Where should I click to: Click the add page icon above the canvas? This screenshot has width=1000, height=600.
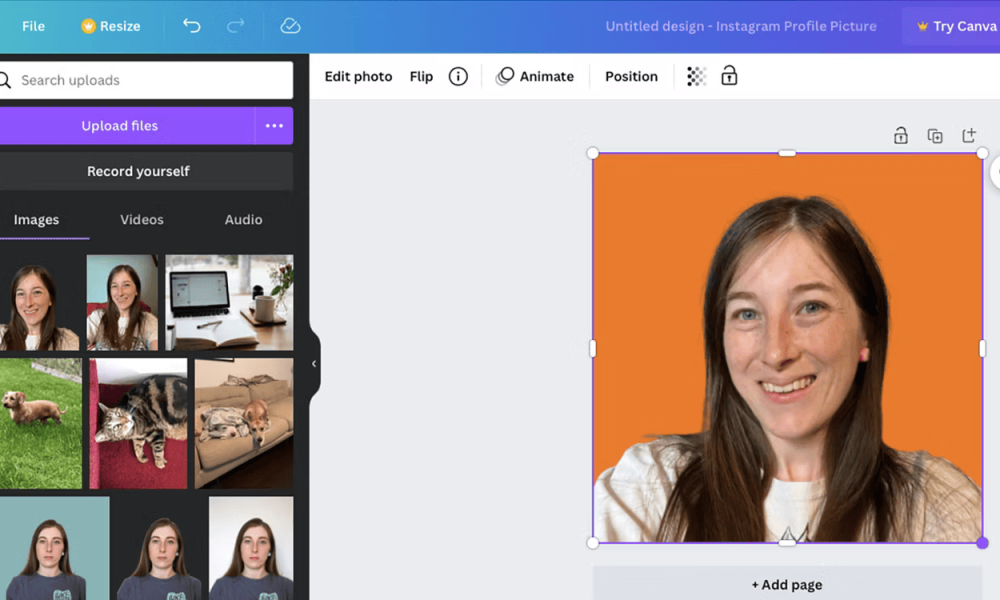click(x=969, y=135)
